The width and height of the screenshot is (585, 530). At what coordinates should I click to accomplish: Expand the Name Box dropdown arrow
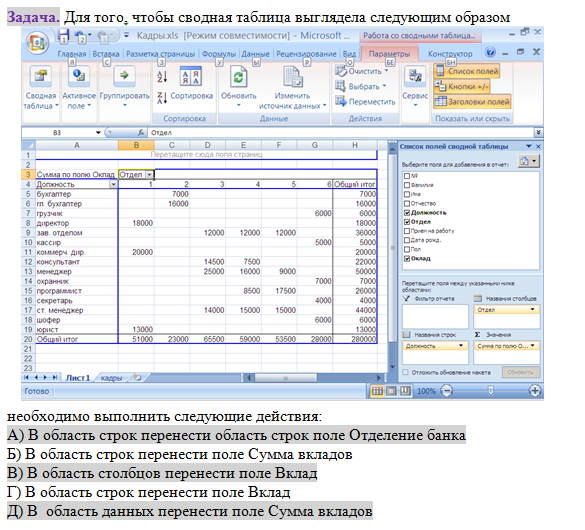coord(98,132)
